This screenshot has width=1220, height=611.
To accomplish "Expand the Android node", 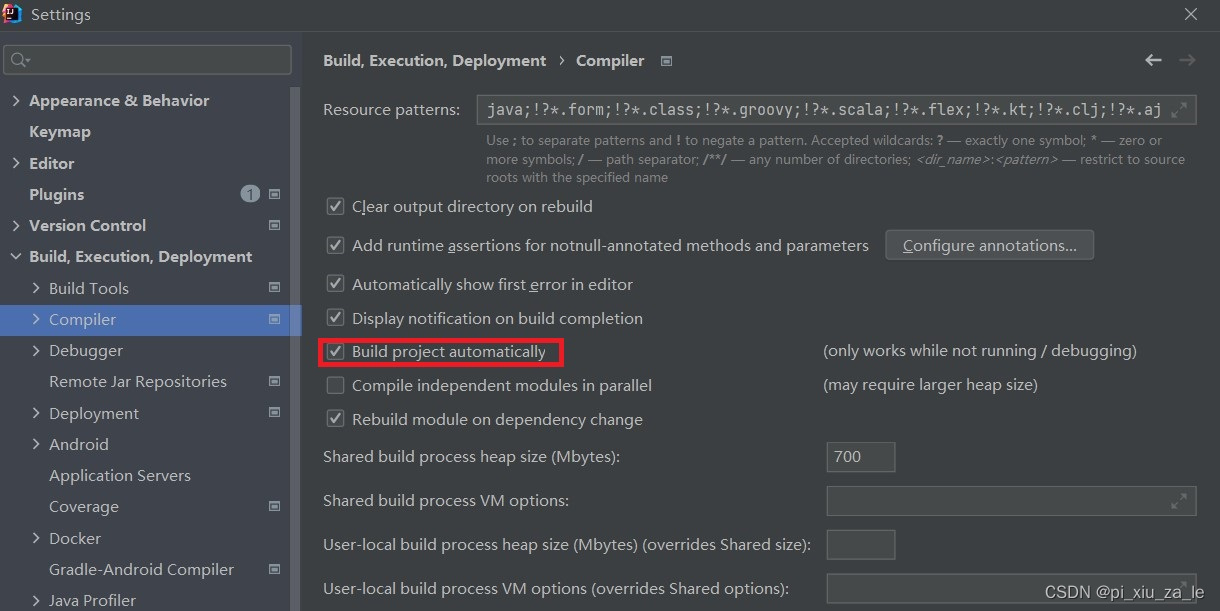I will pos(36,445).
